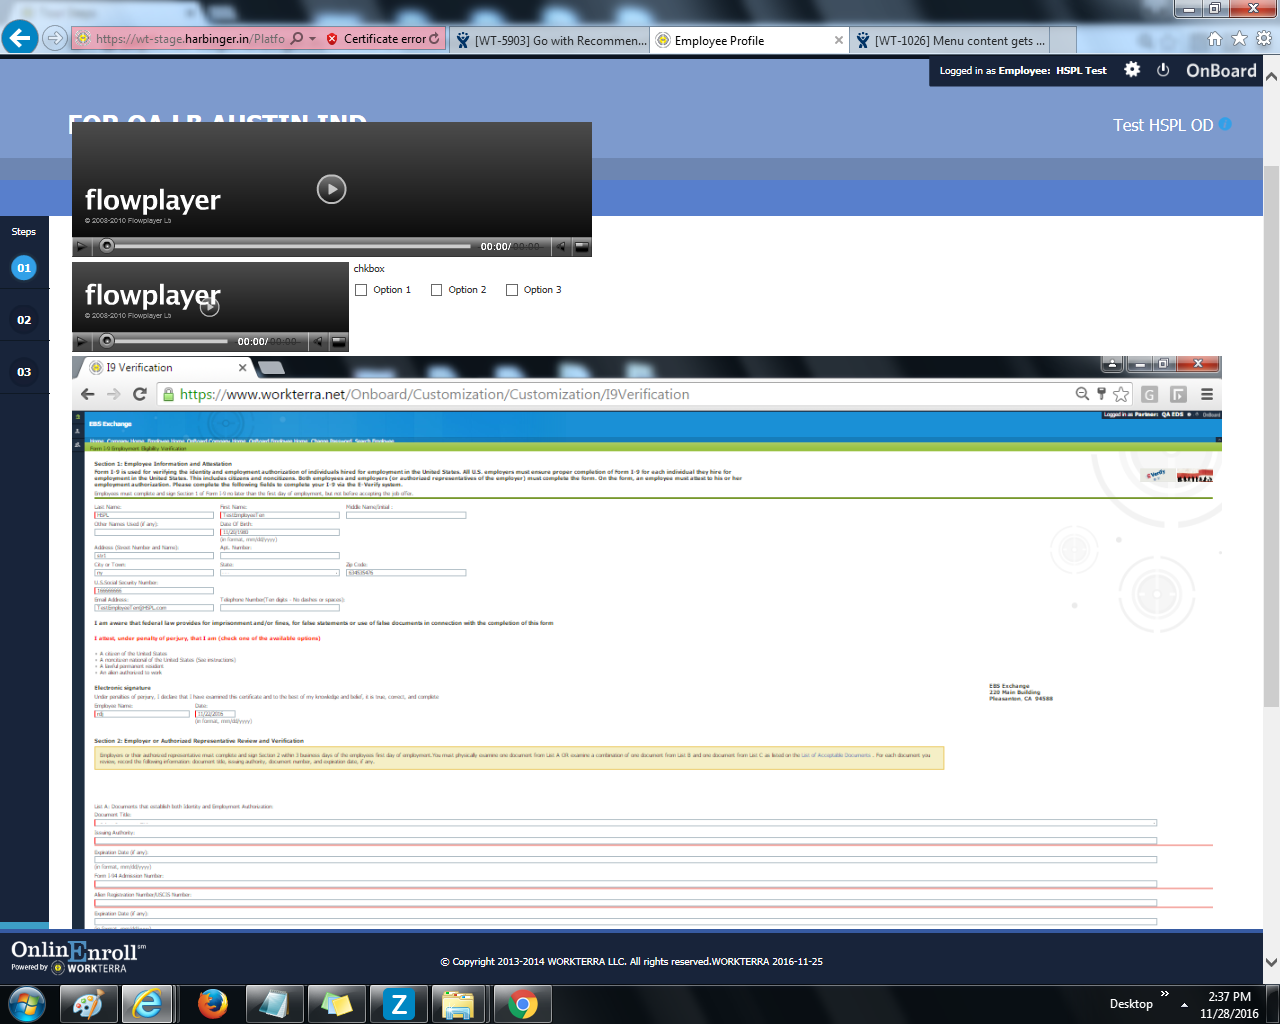Expand the Desktop toolbar chevron in taskbar
The image size is (1280, 1024).
point(1164,994)
